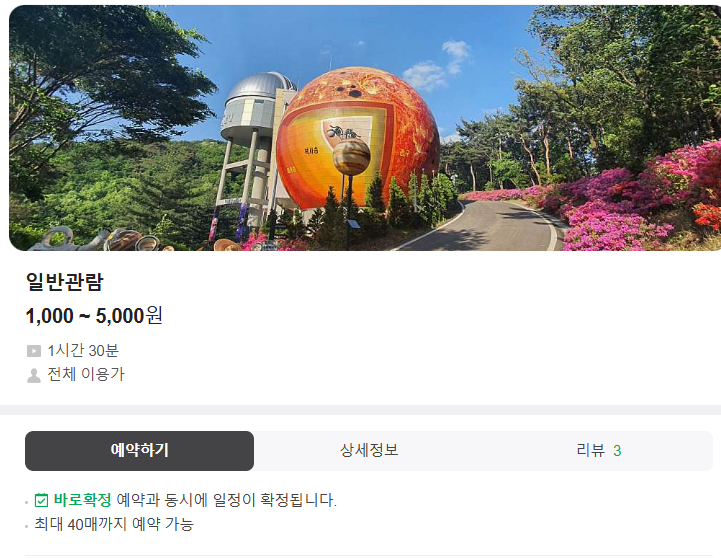Click the green 바로확정 label
The width and height of the screenshot is (721, 558).
82,500
